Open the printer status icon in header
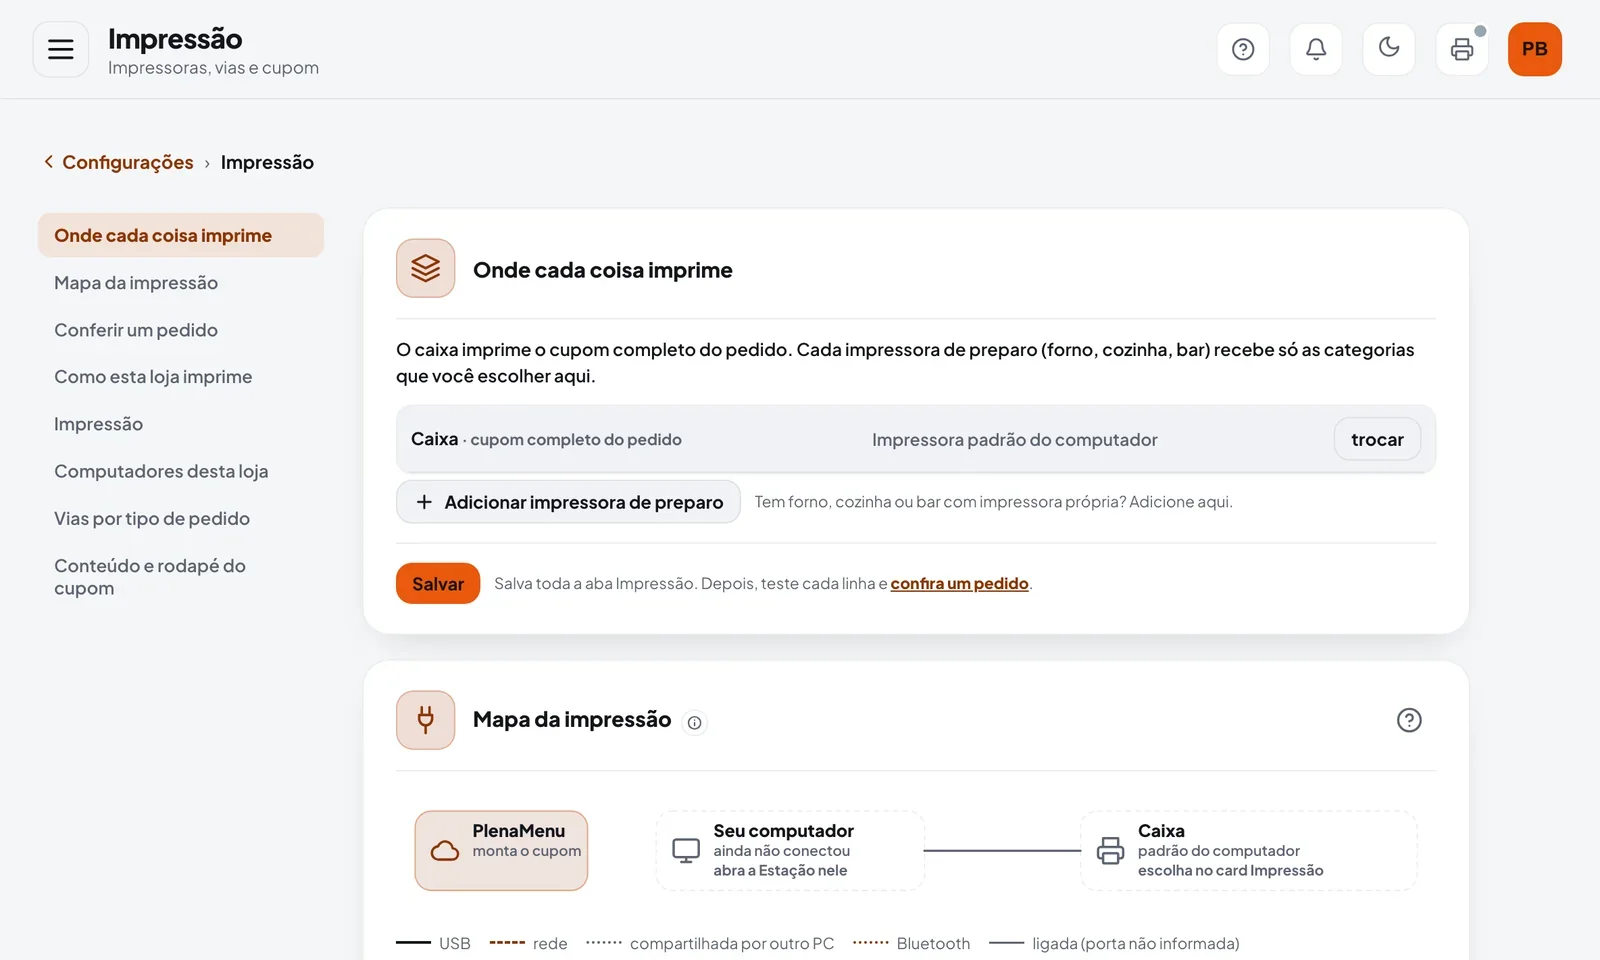 pyautogui.click(x=1462, y=49)
